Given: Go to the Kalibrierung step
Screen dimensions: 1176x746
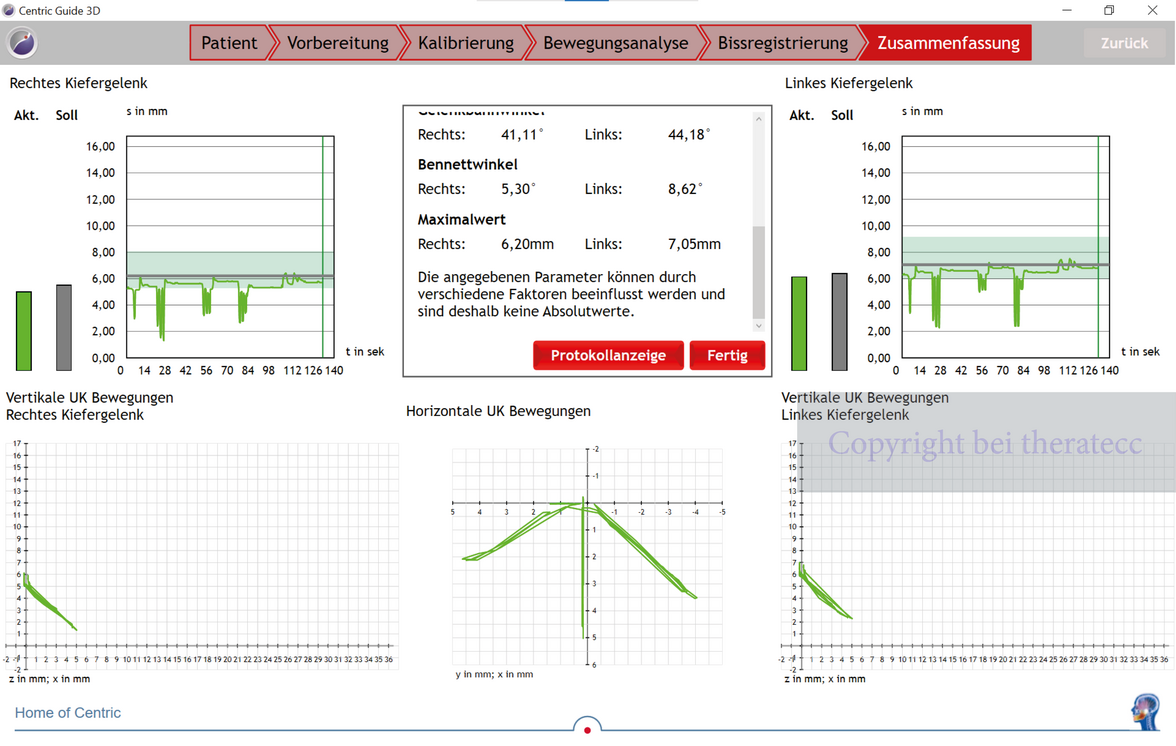Looking at the screenshot, I should point(465,43).
